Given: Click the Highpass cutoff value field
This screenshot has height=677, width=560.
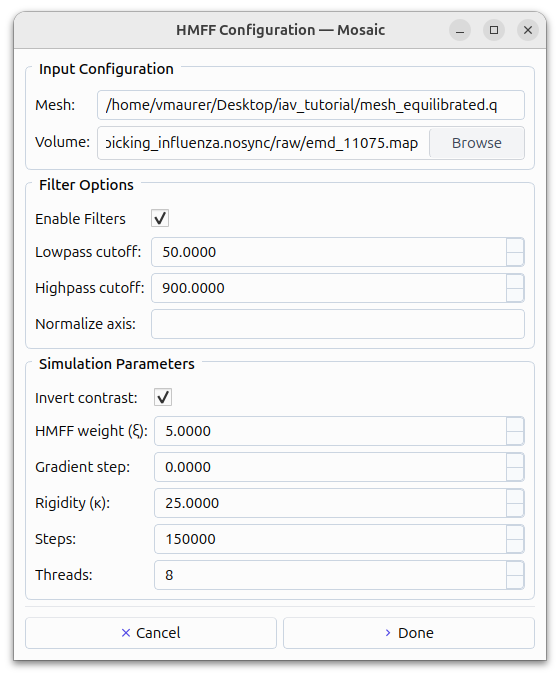Looking at the screenshot, I should click(329, 288).
